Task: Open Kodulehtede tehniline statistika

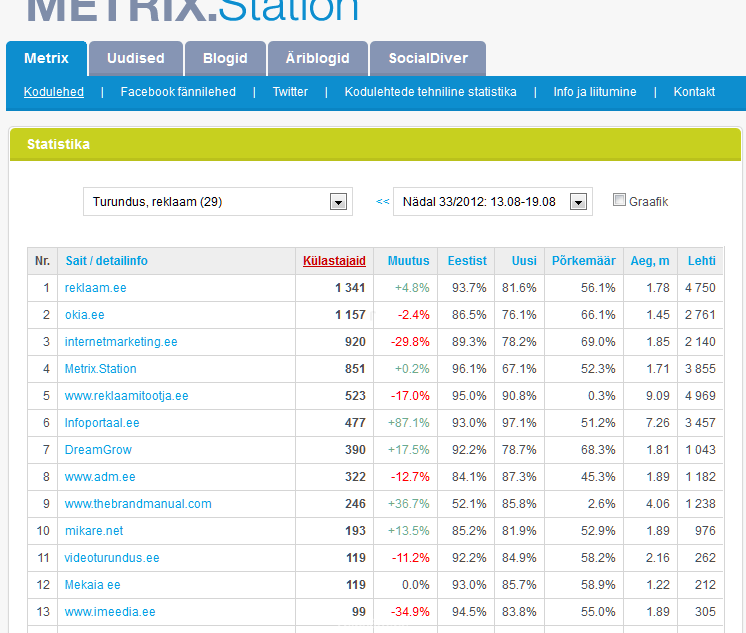Action: pos(431,92)
